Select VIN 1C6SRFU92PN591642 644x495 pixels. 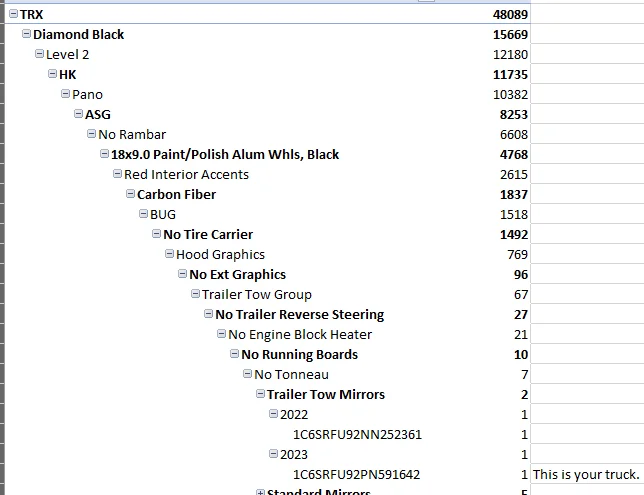pyautogui.click(x=356, y=474)
